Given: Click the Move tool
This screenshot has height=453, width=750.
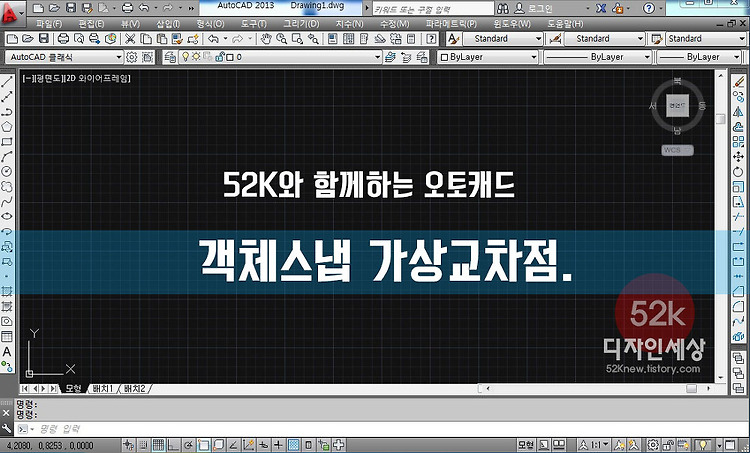Looking at the screenshot, I should (x=739, y=156).
